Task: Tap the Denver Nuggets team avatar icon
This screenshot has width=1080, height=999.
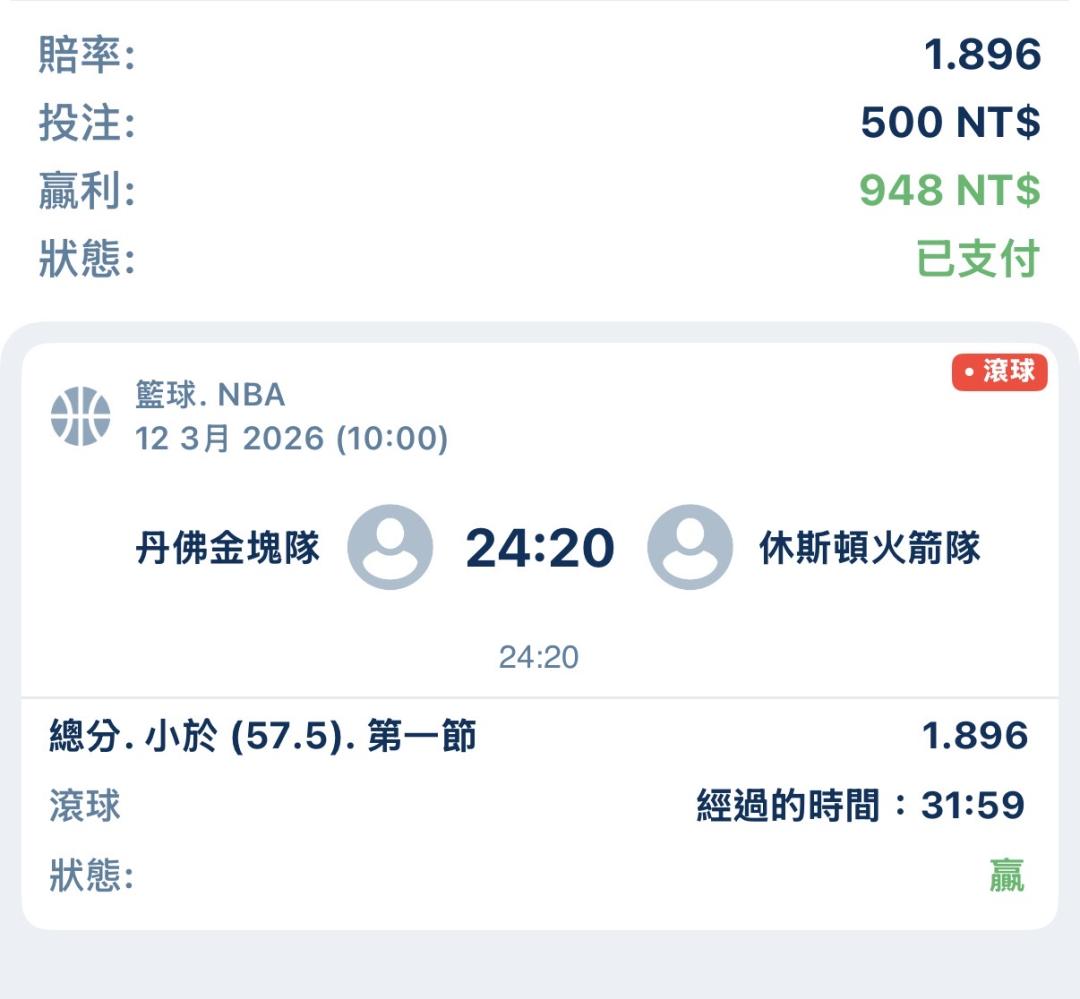Action: [390, 547]
